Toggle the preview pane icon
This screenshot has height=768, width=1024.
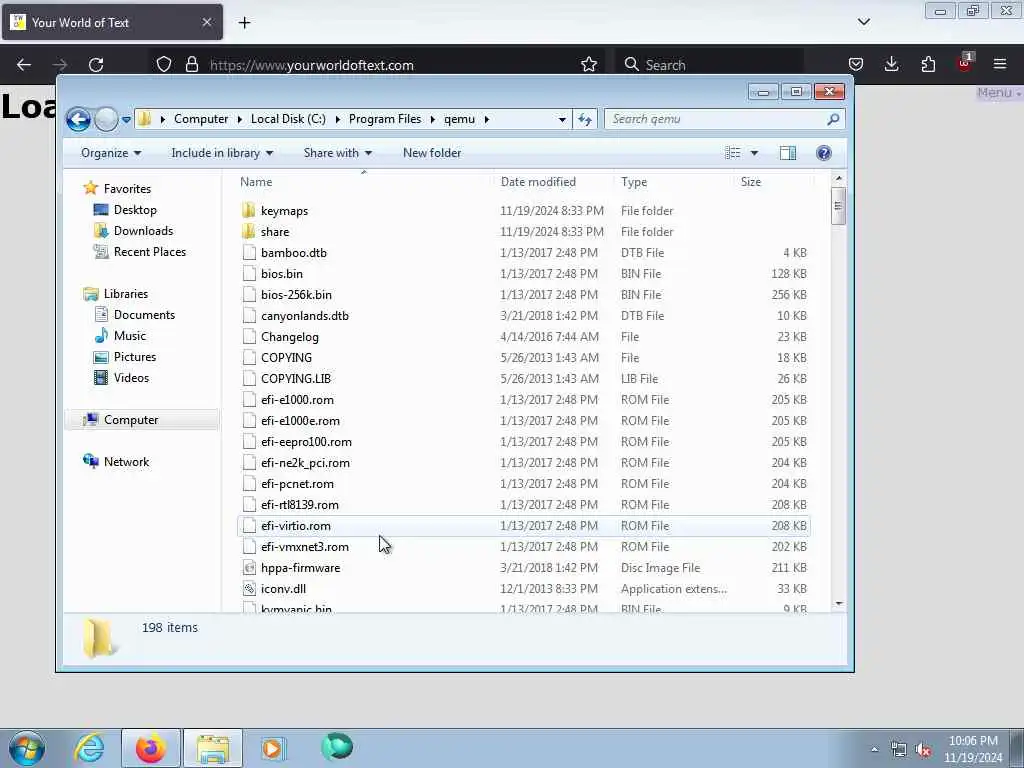tap(788, 153)
